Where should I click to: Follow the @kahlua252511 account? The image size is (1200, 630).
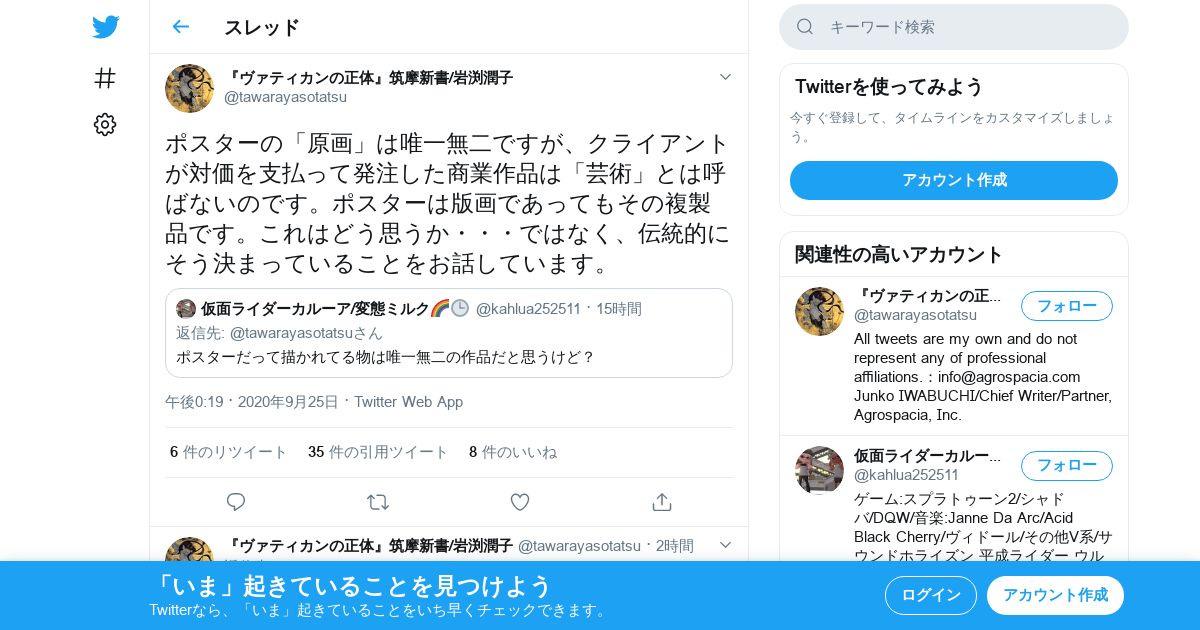point(1067,466)
